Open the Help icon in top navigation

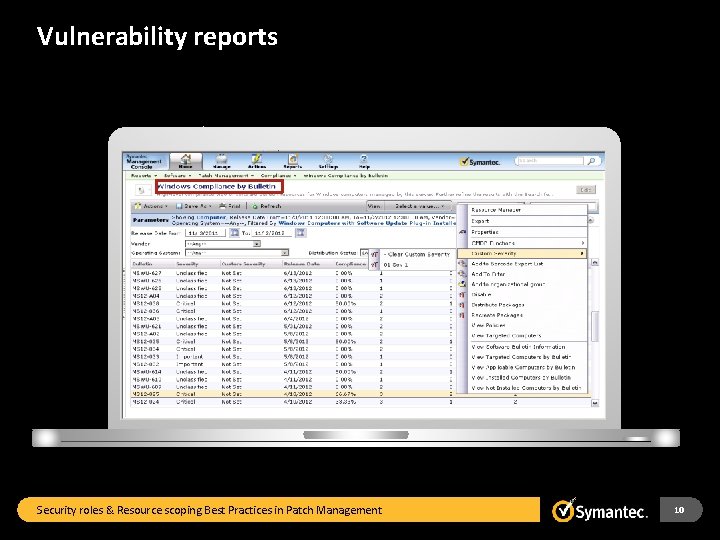click(x=364, y=161)
